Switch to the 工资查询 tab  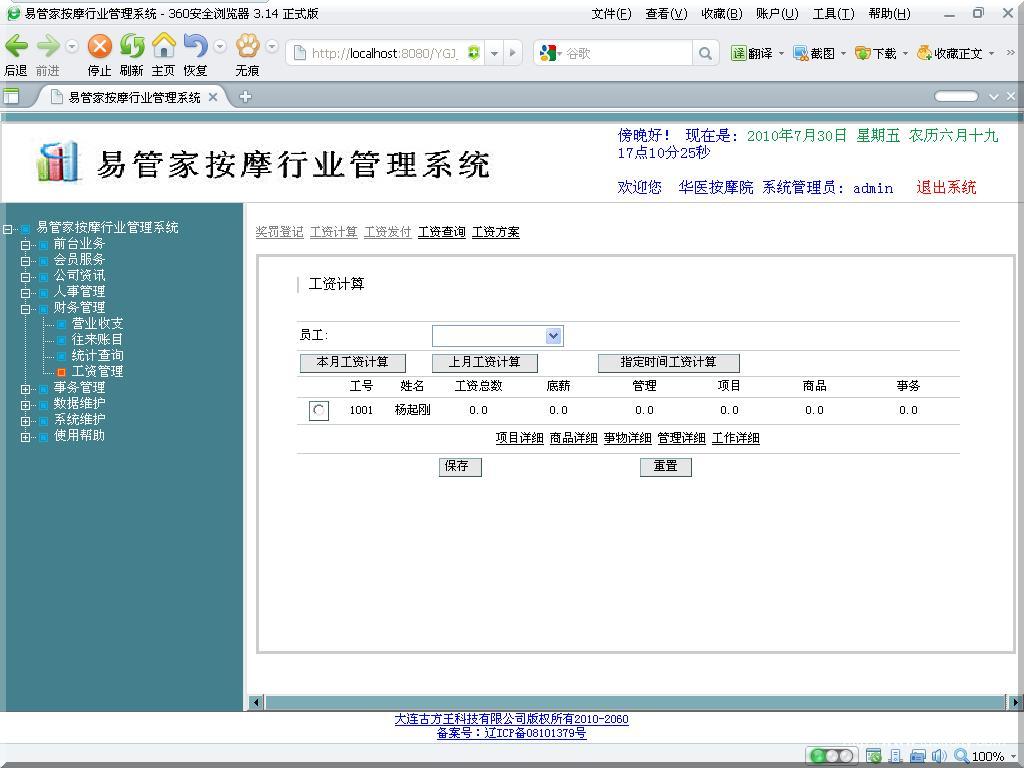(441, 232)
